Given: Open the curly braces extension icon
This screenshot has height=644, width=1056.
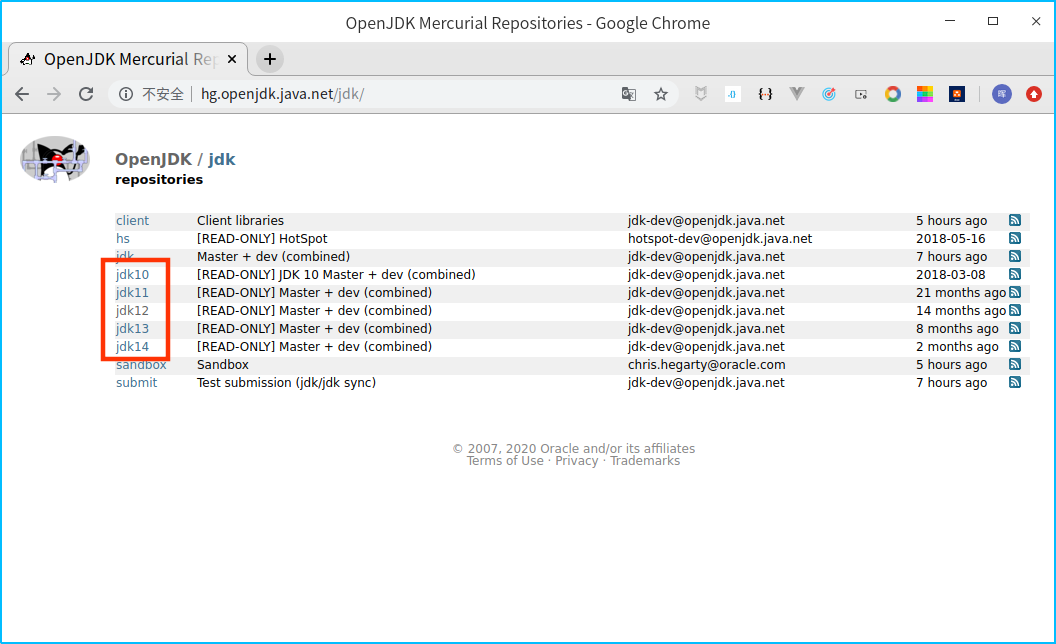Looking at the screenshot, I should (765, 94).
